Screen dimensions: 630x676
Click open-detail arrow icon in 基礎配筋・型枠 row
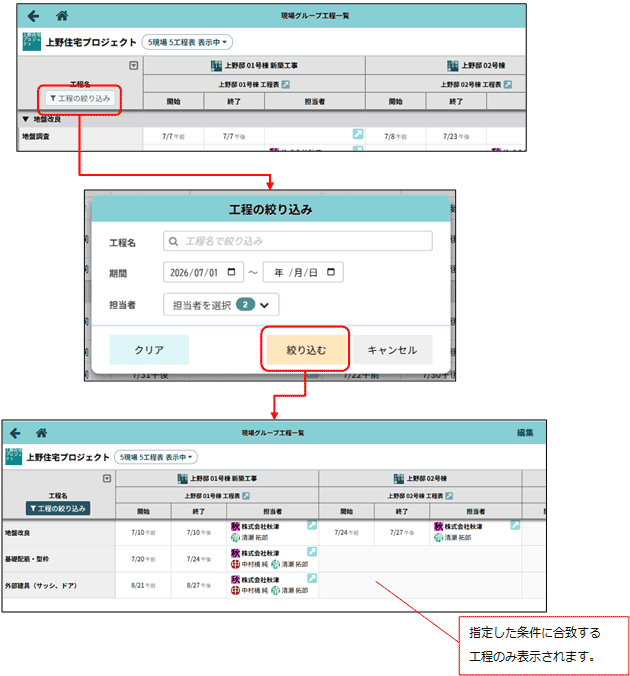[x=312, y=551]
